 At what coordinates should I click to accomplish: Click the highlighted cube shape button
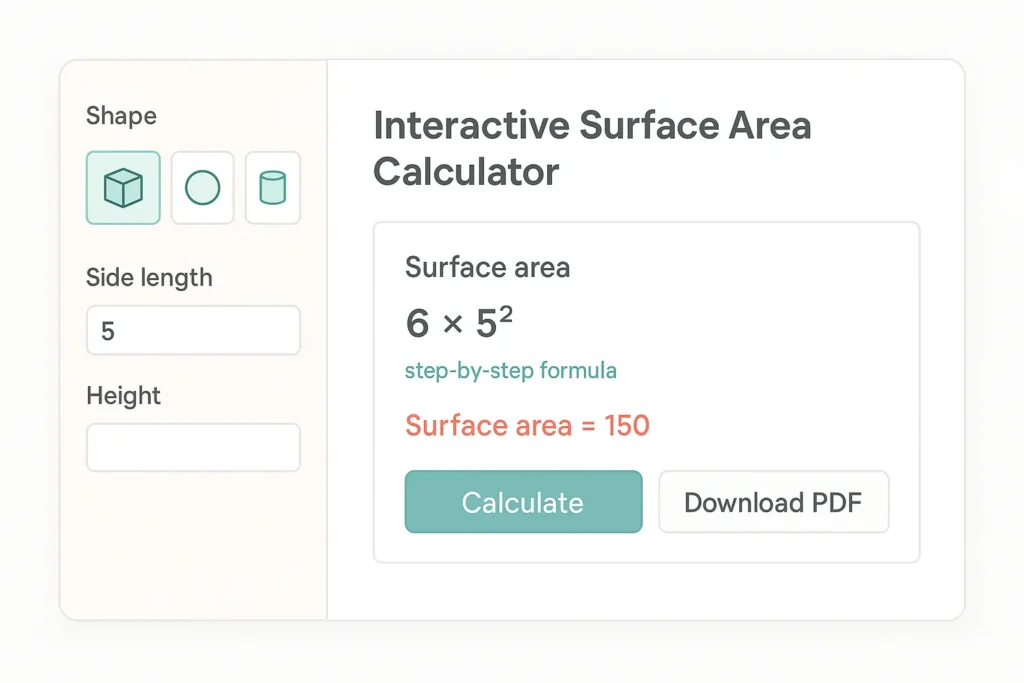tap(123, 187)
